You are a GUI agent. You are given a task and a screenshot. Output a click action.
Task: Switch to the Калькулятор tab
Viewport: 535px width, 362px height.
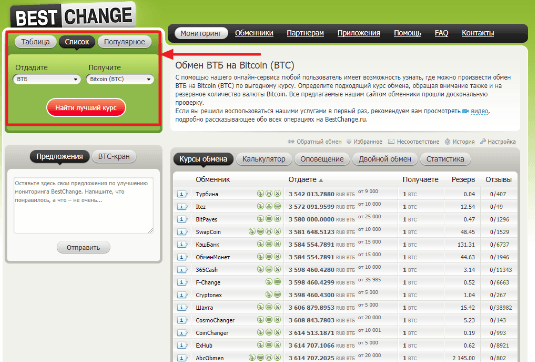click(264, 159)
